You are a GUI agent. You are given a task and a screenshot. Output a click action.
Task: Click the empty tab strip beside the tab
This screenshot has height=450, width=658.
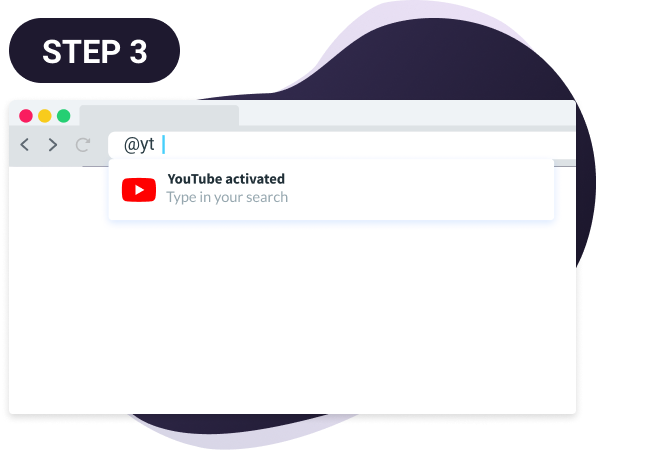[x=407, y=112]
